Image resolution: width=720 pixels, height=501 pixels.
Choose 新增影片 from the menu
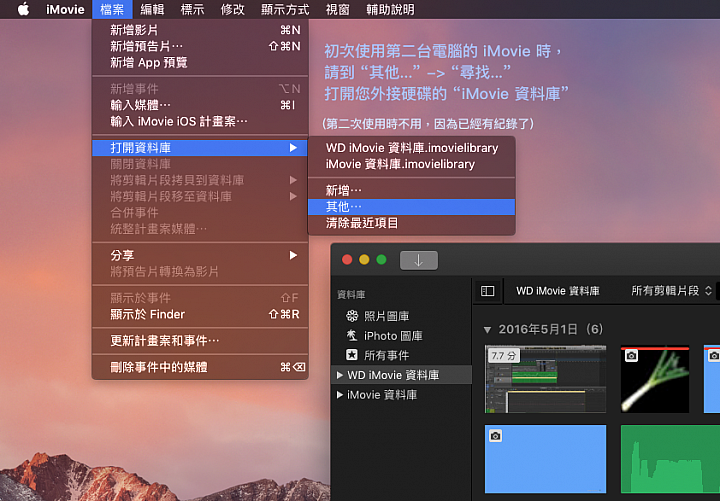(200, 30)
